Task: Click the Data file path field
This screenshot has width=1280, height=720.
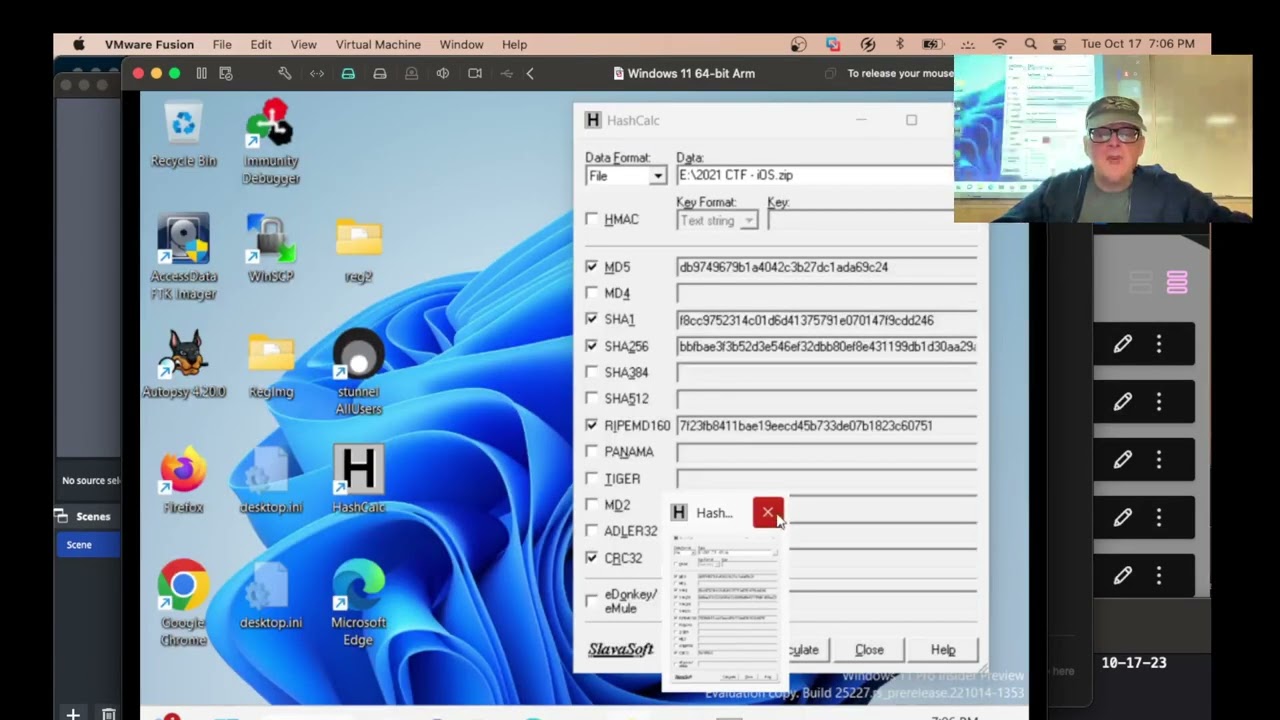Action: 815,175
